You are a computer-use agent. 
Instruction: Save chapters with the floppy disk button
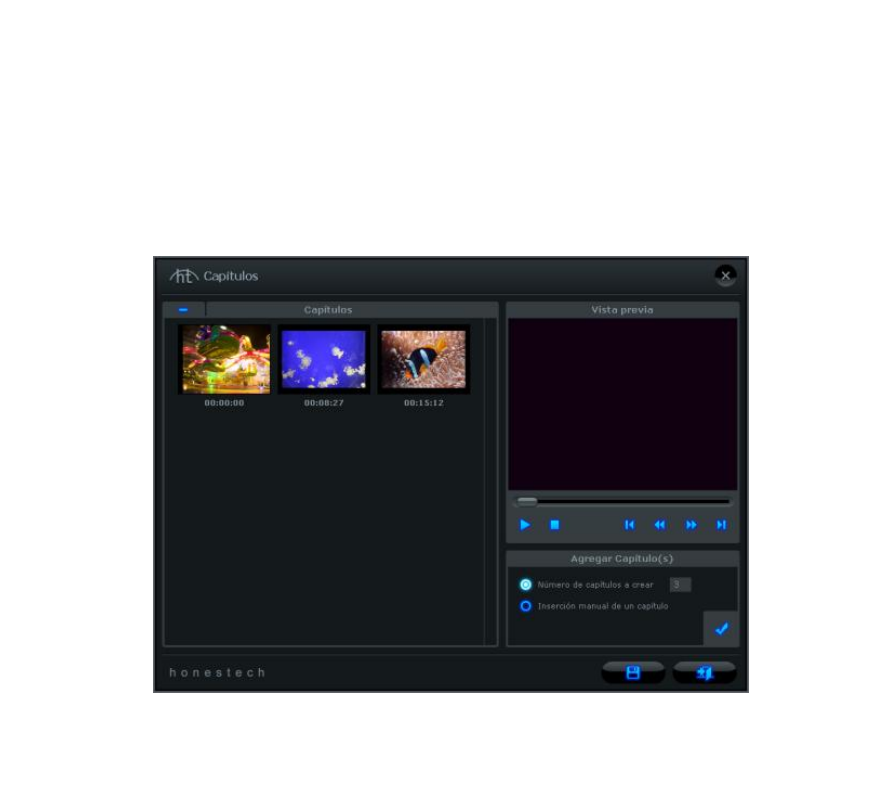tap(633, 672)
